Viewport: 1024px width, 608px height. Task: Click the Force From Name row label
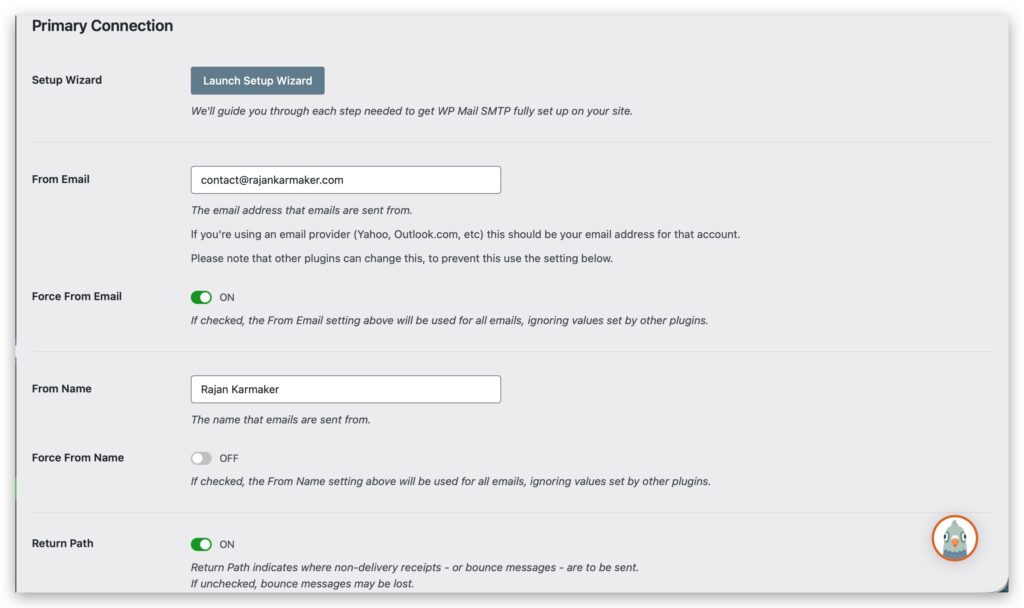tap(78, 457)
